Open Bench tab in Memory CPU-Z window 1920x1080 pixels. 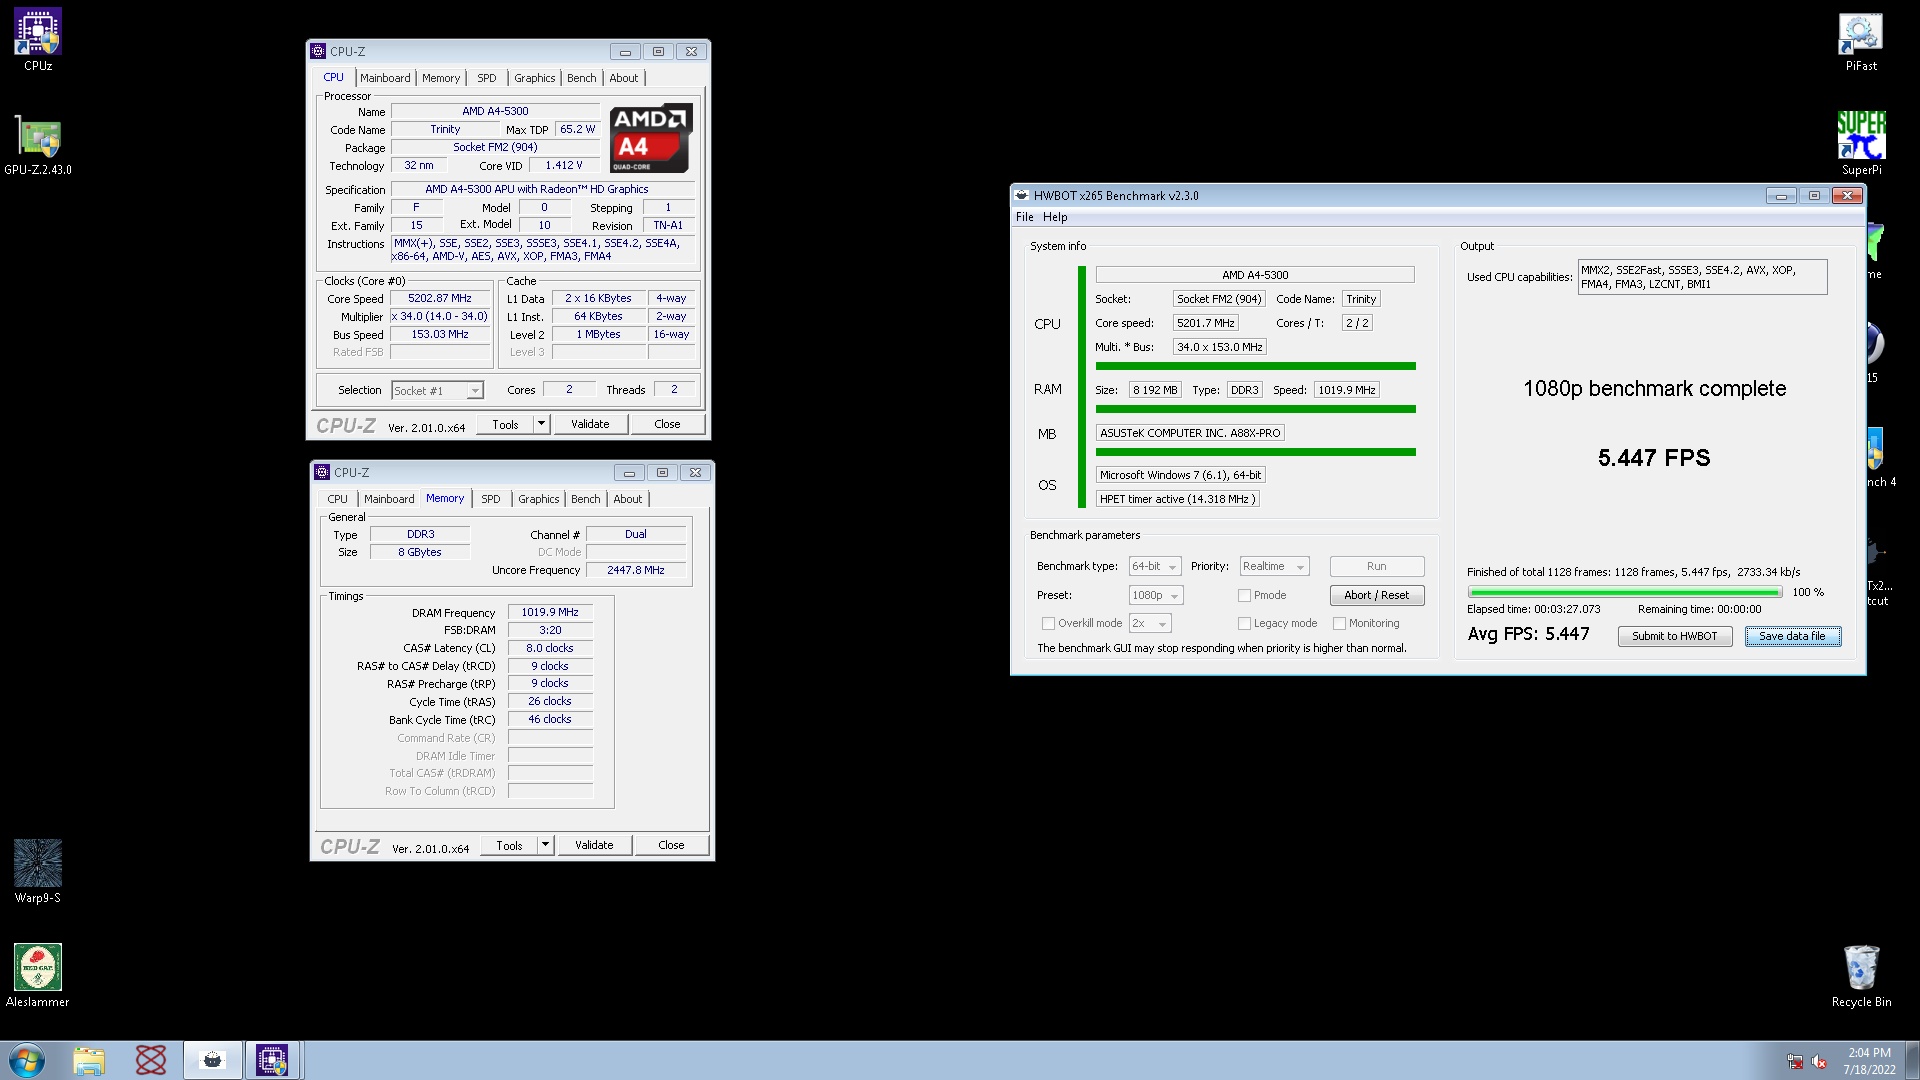[x=586, y=499]
